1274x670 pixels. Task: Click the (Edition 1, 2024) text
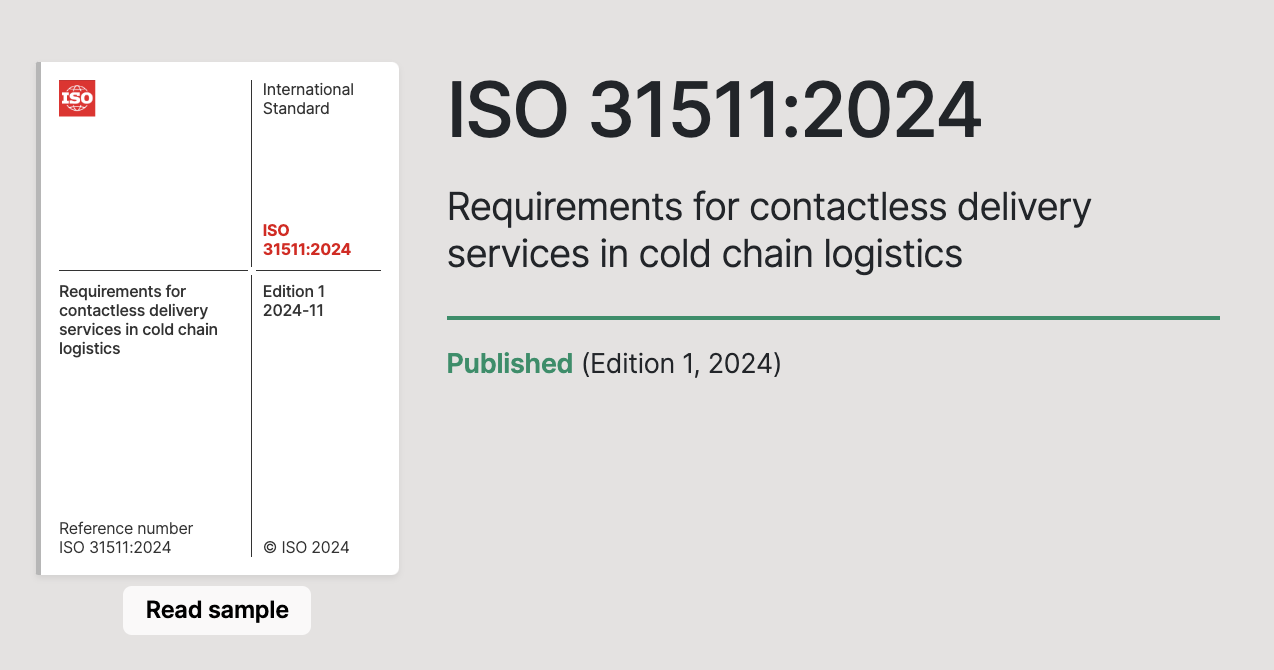click(681, 363)
